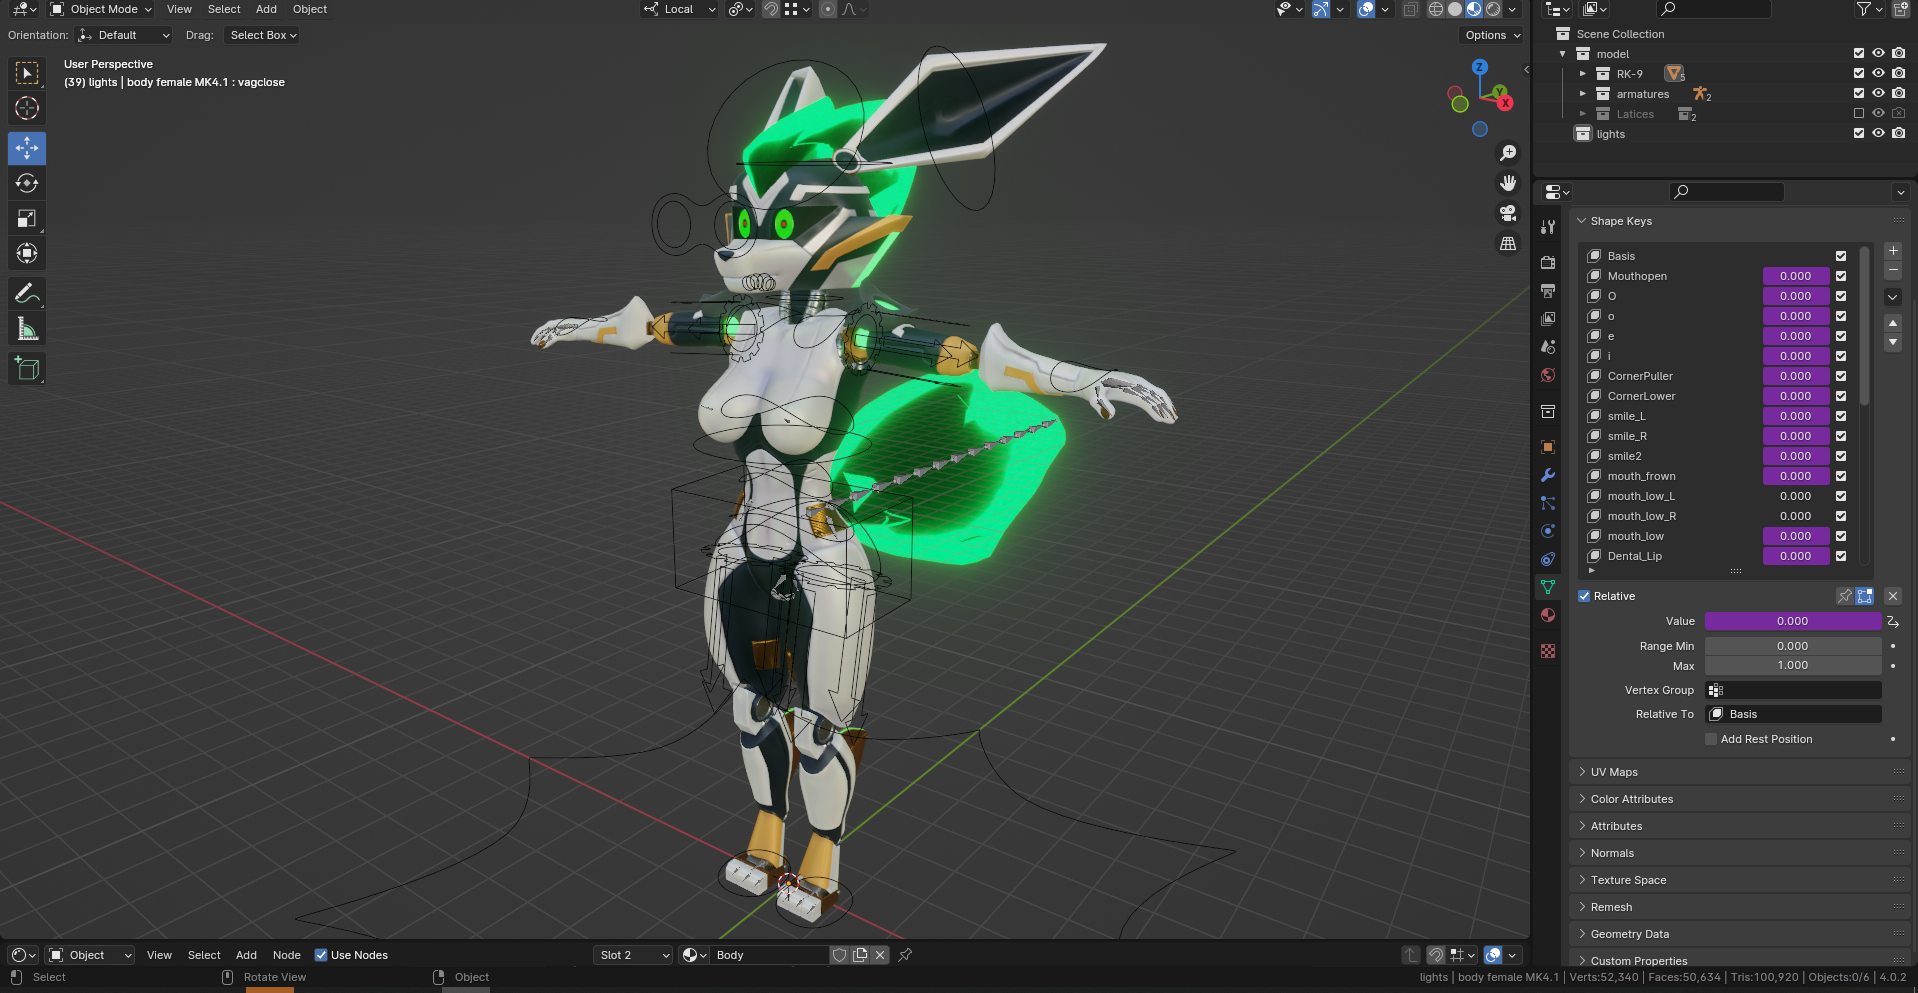Toggle Use Nodes checkbox
This screenshot has width=1918, height=993.
coord(321,955)
